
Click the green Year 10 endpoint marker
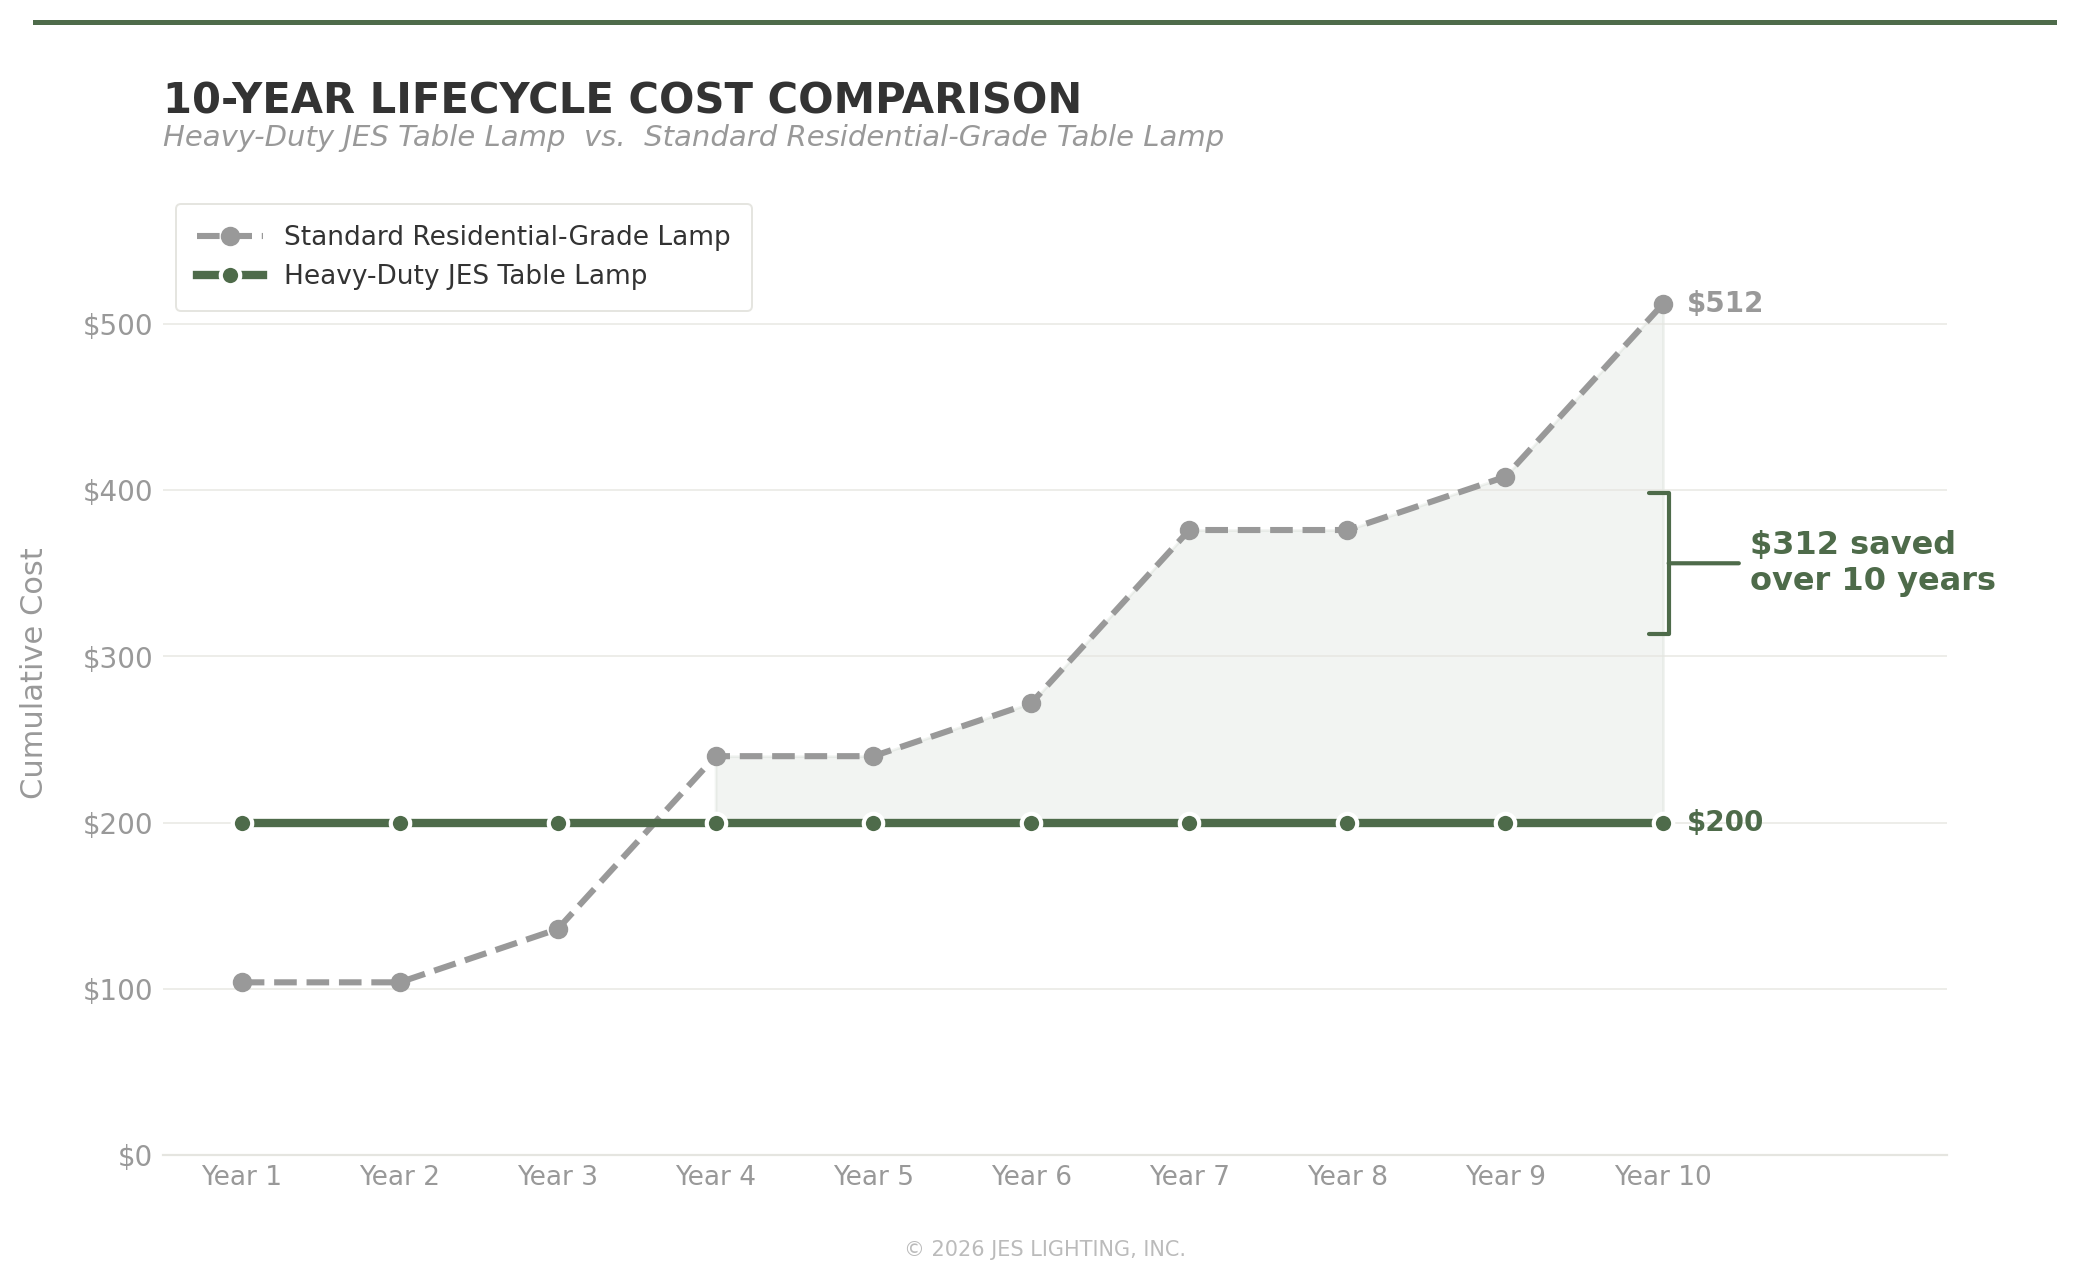click(1662, 822)
